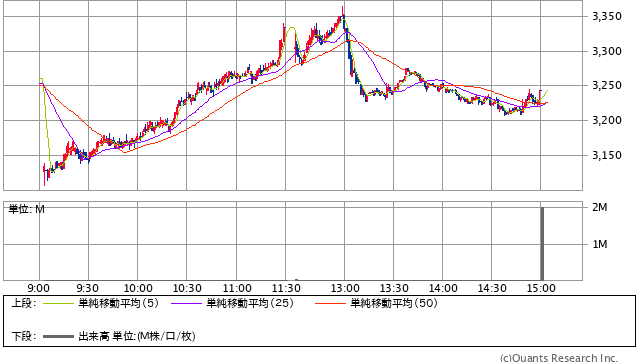Click the 1M volume axis label

(x=600, y=244)
